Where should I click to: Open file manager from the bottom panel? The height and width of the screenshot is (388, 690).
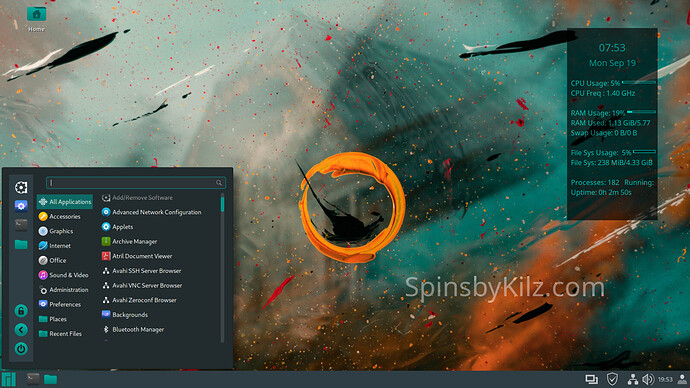tap(50, 379)
